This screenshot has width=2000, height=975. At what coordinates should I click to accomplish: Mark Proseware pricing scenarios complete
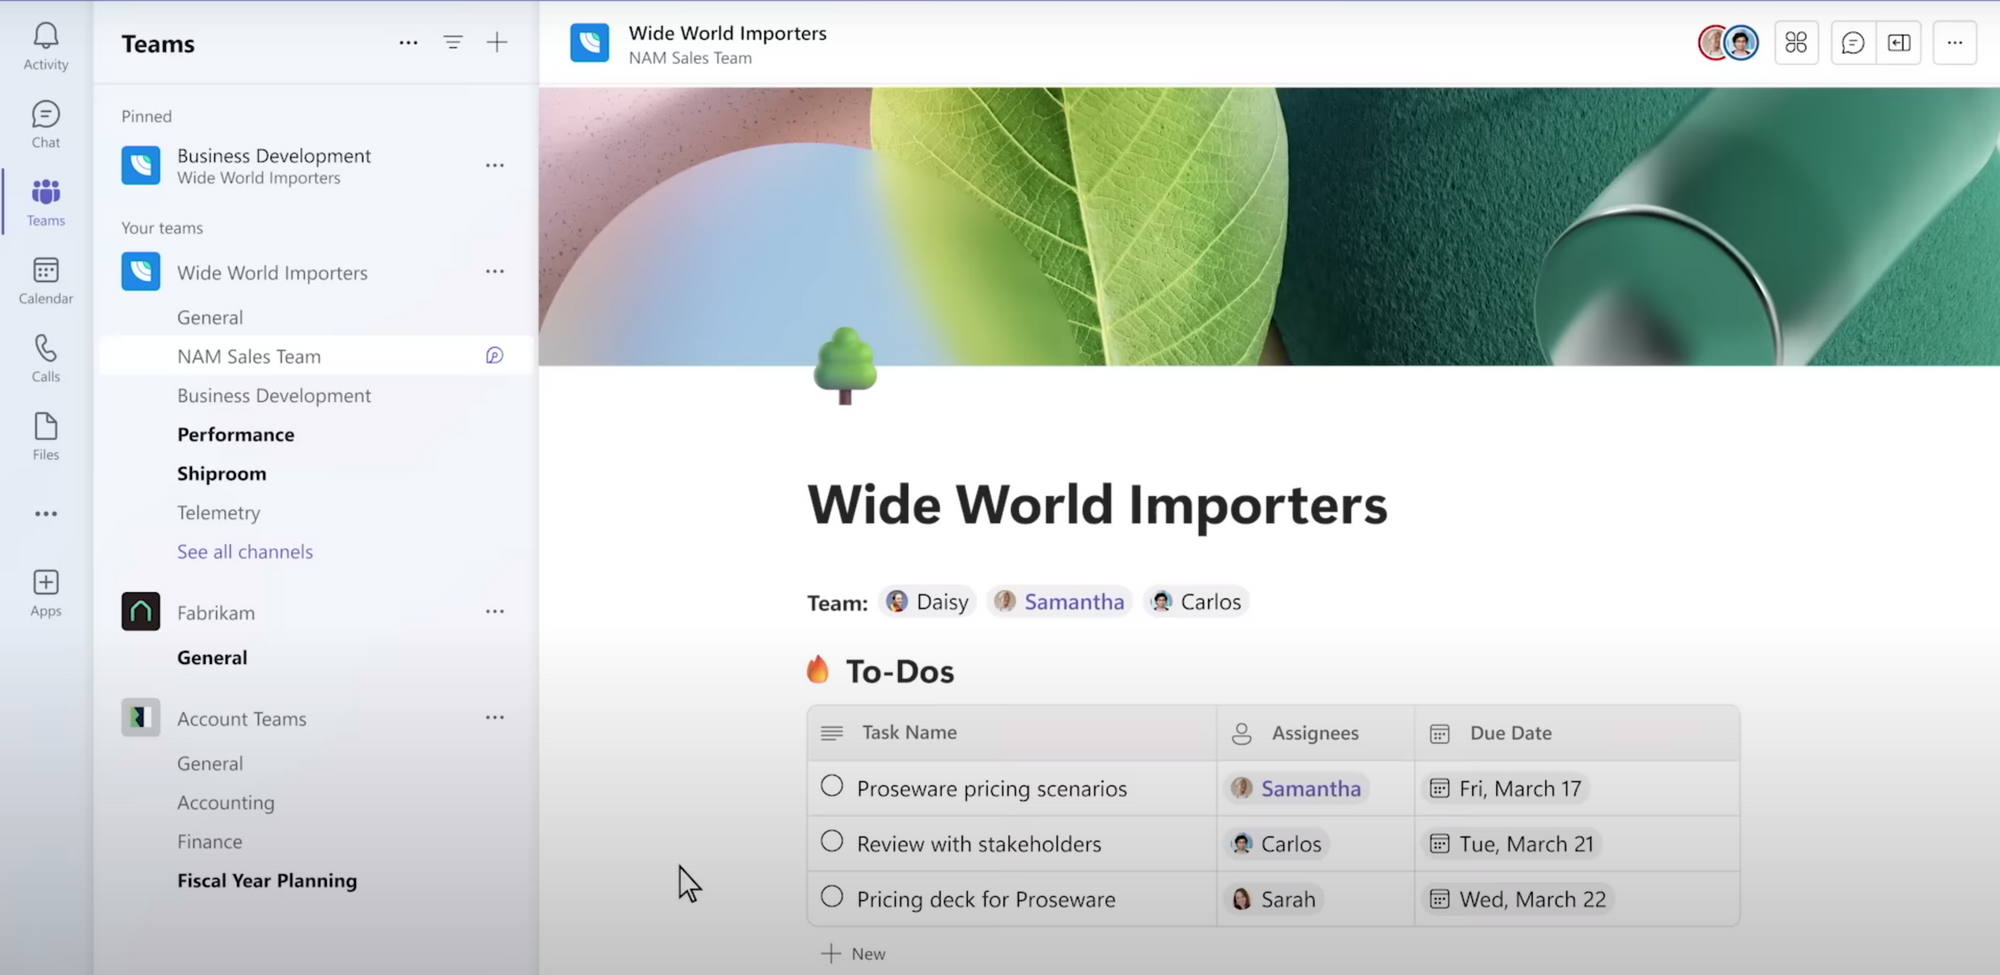[x=832, y=786]
